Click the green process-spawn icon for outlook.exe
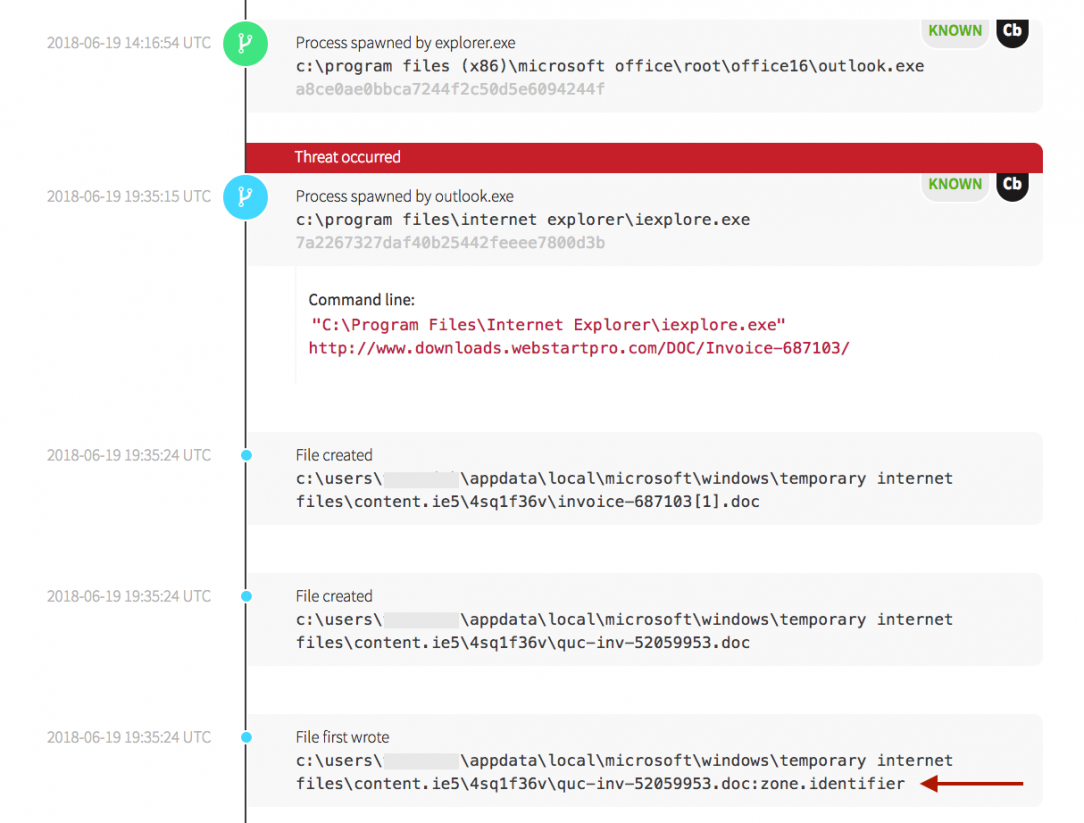Screen dimensions: 1084x823 click(245, 44)
